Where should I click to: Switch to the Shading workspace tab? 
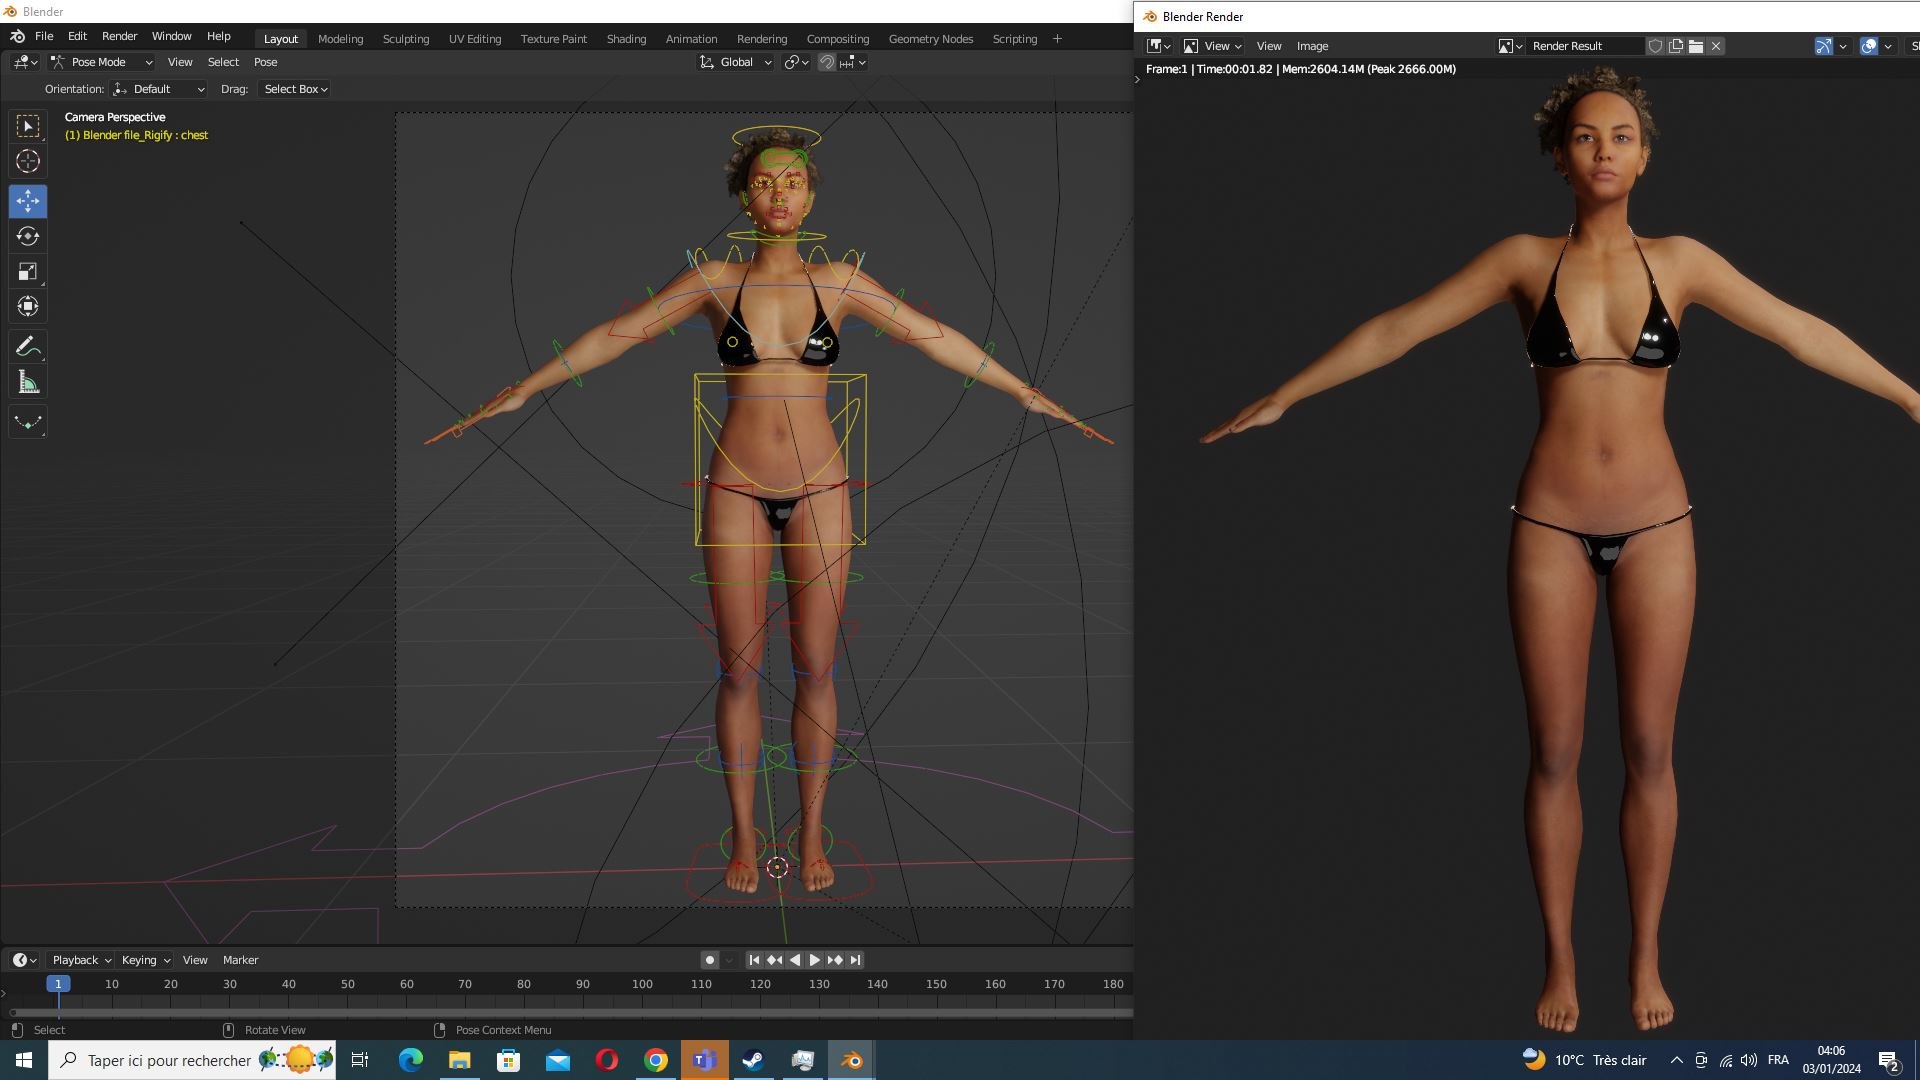pos(626,39)
